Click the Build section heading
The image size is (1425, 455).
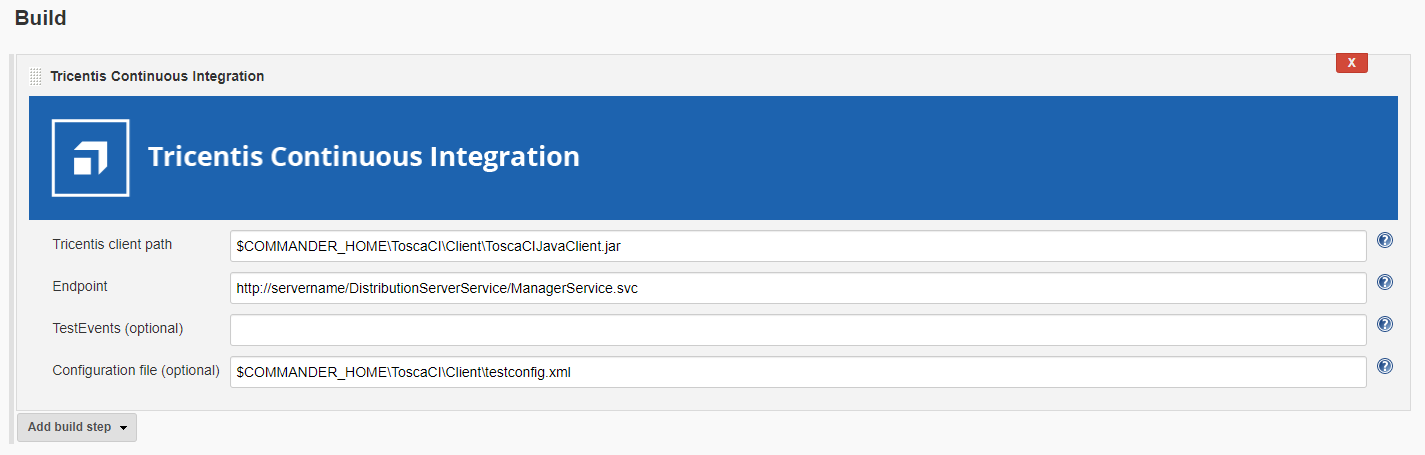click(x=41, y=17)
